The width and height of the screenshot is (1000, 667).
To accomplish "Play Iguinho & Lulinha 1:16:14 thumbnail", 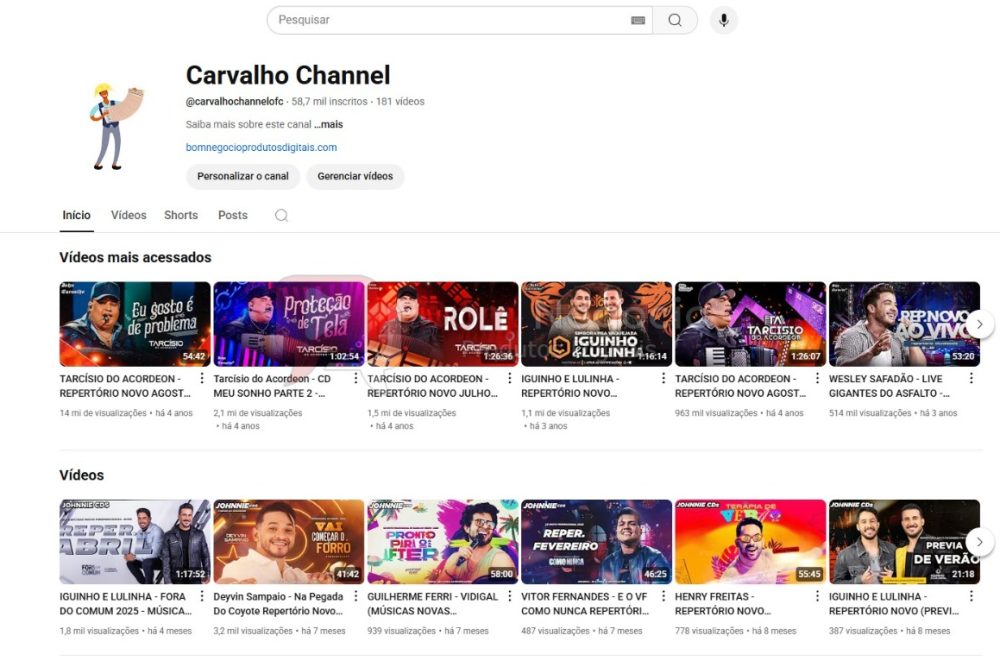I will click(x=596, y=324).
